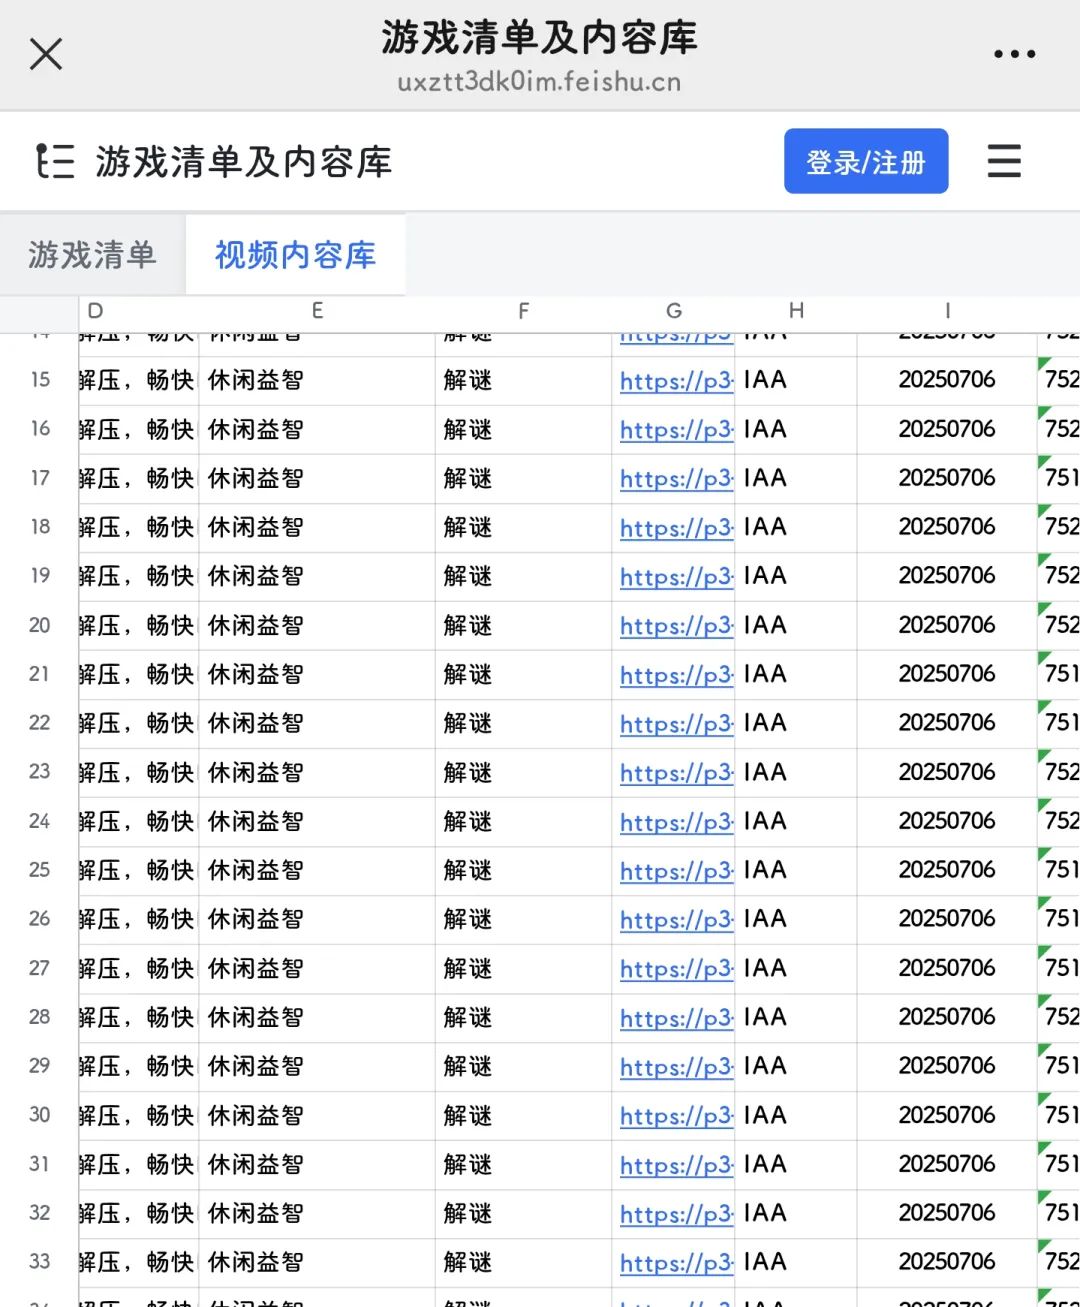The height and width of the screenshot is (1307, 1080).
Task: Select the 视频内容库 sheet tab
Action: pos(295,255)
